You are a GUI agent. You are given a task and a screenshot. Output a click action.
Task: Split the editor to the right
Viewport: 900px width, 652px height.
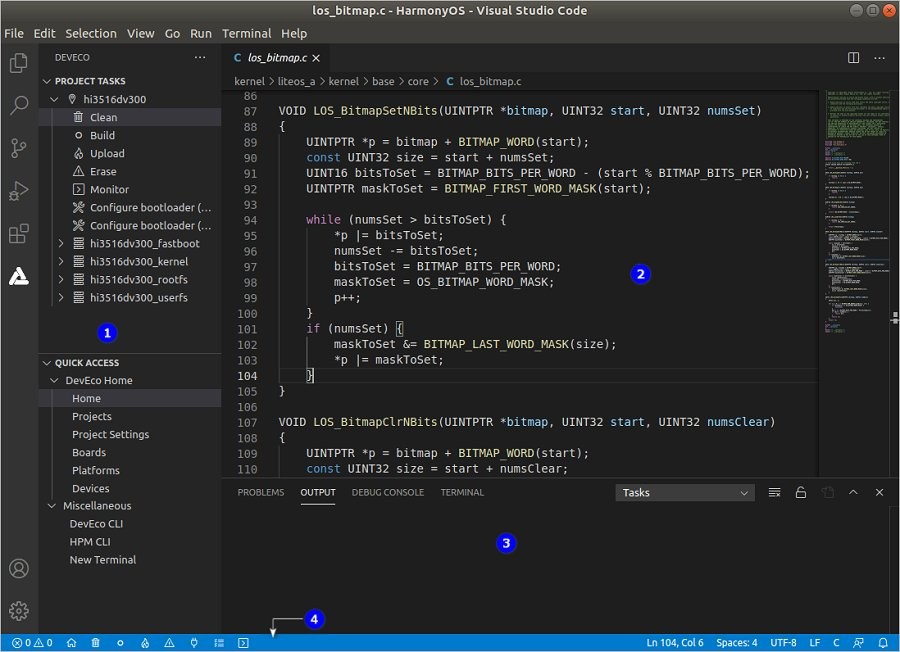click(853, 58)
